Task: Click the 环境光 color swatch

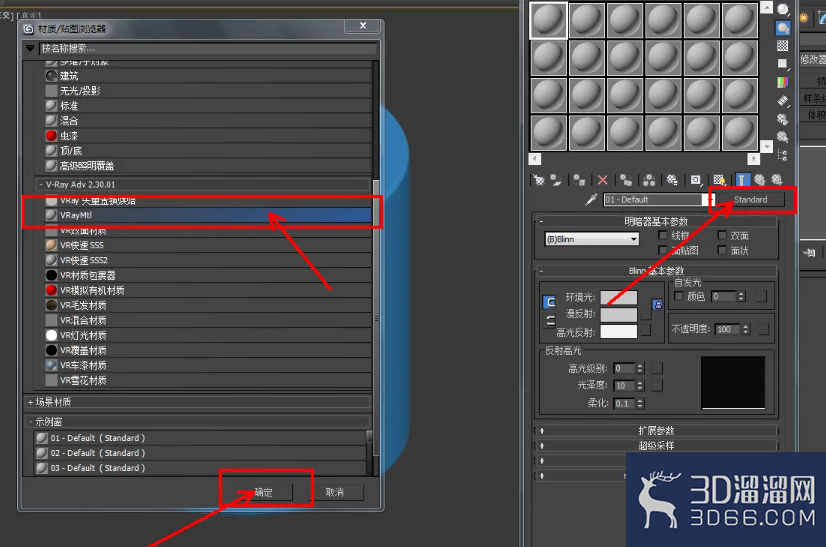Action: tap(619, 298)
